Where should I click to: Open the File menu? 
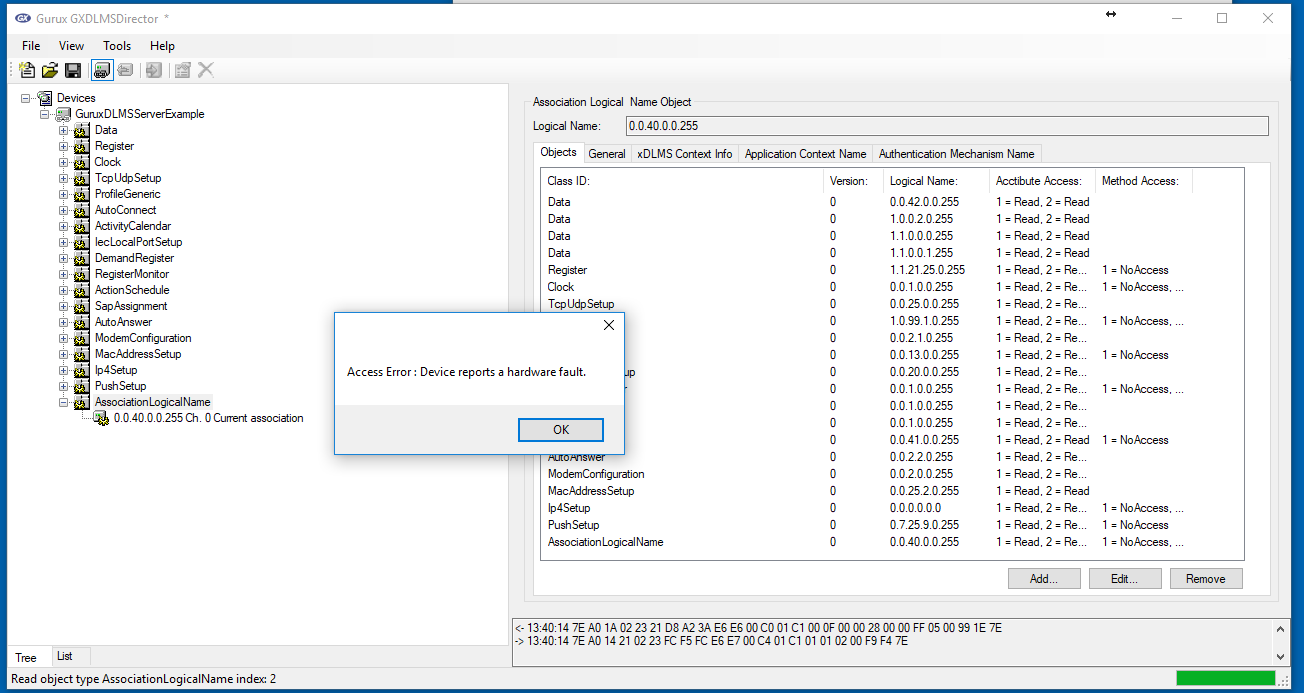(x=31, y=45)
